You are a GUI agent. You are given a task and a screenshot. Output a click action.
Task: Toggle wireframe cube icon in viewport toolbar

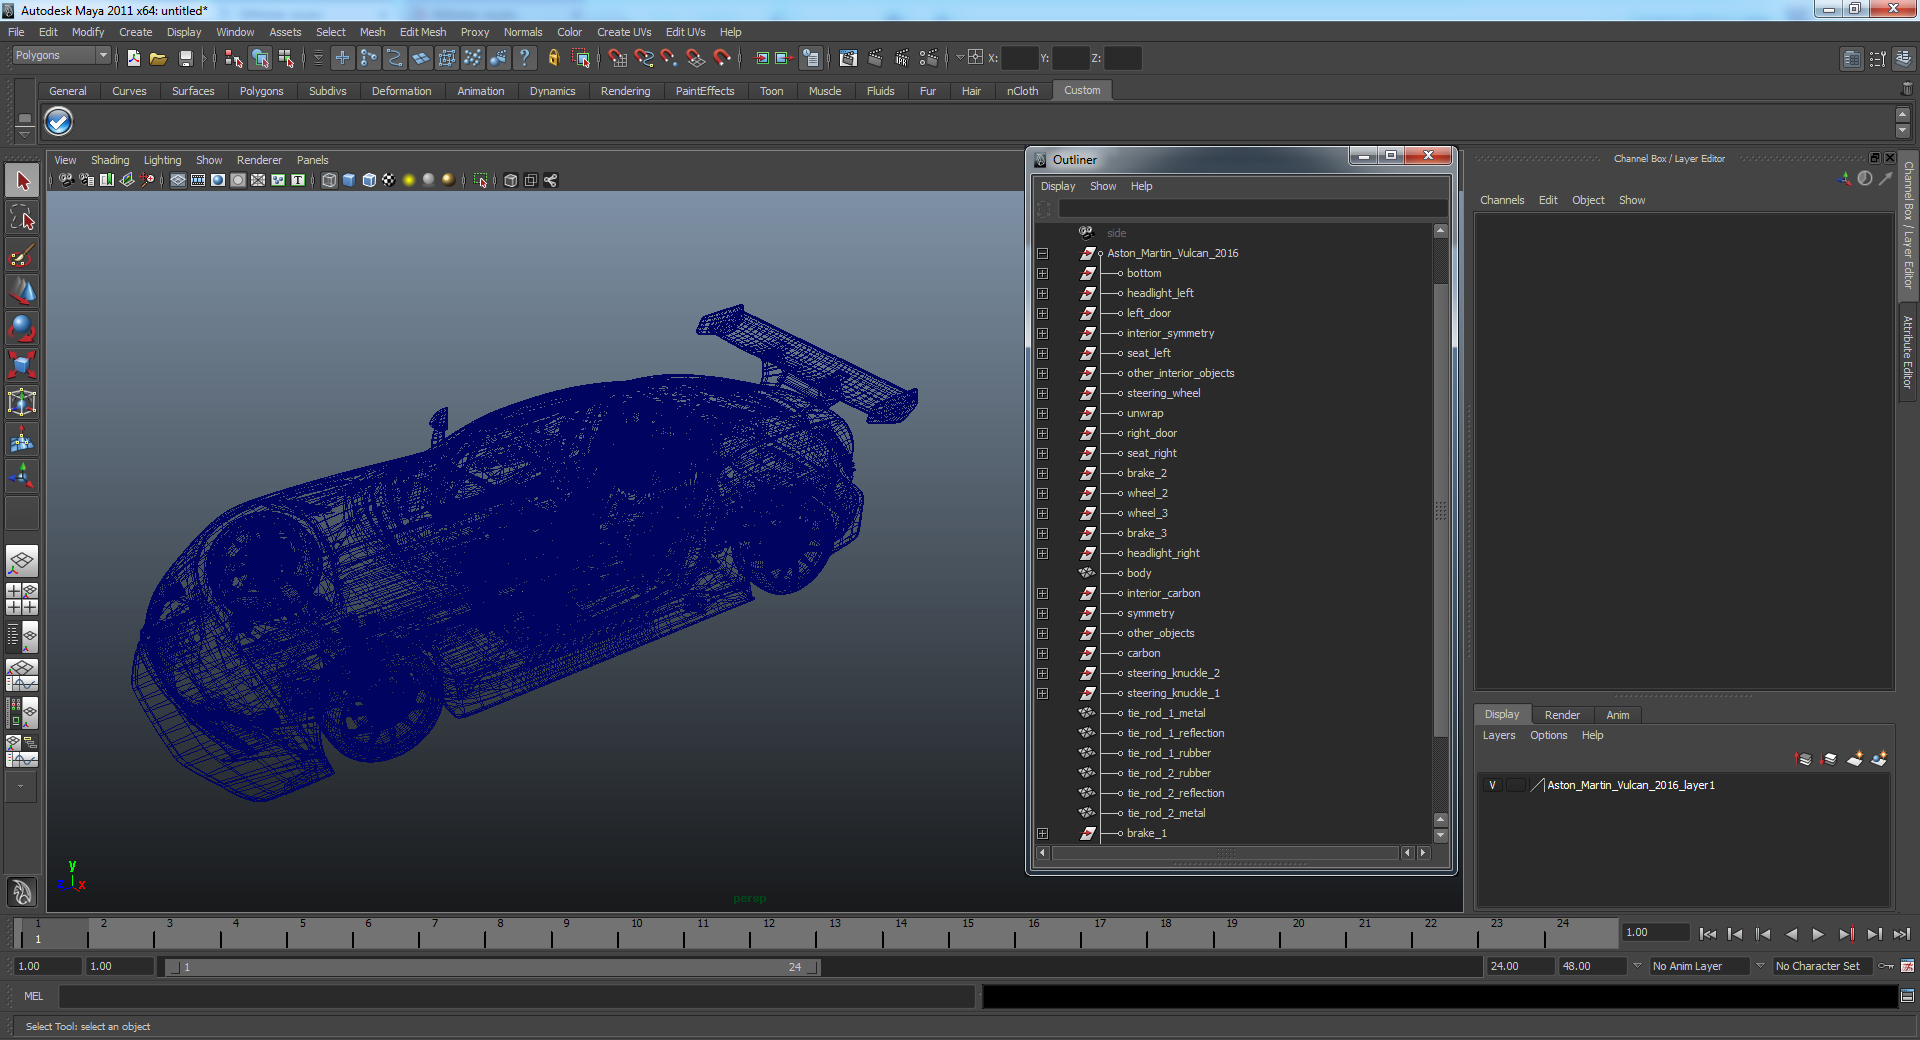(x=329, y=180)
